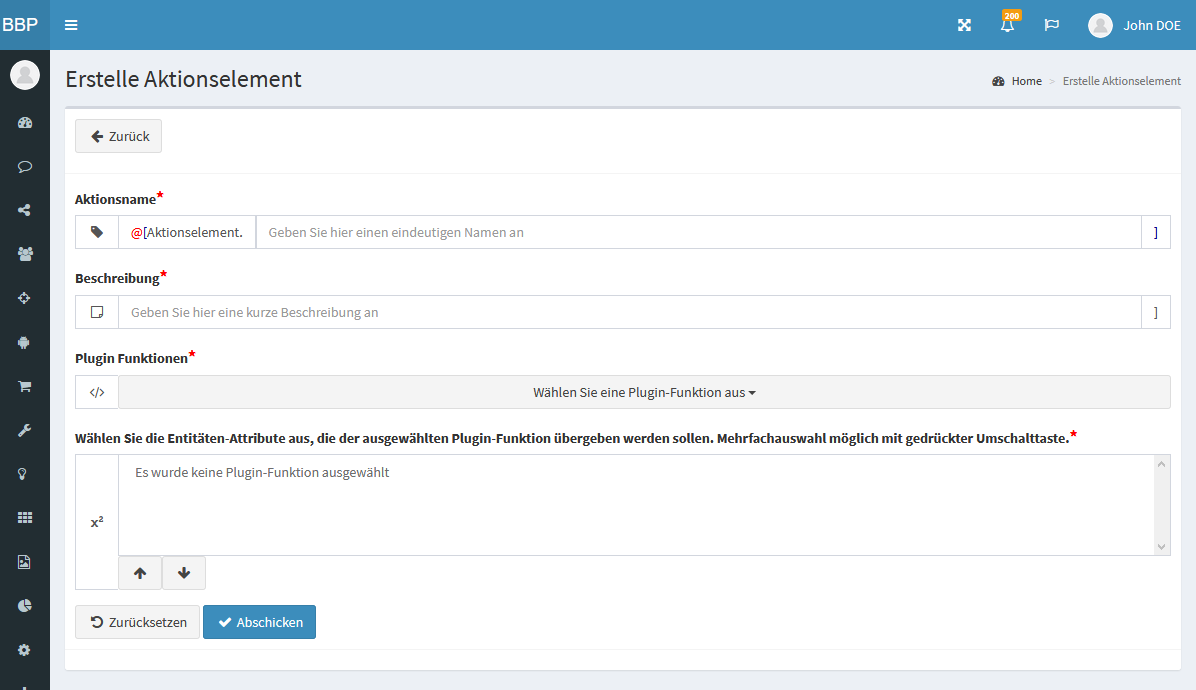Screen dimensions: 1196x690
Task: Click the Aktionsname text input field
Action: [x=698, y=232]
